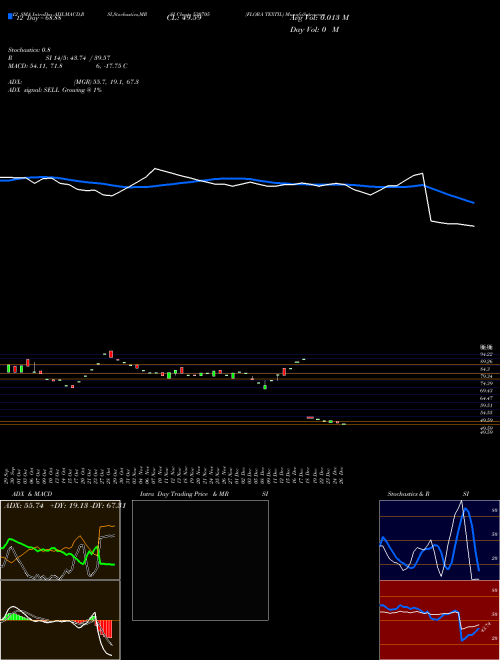Click the 'ADX: 55.74 +DY: 19.13 -DY: 67.31' readout
Screen dimensions: 500x660
coord(64,506)
